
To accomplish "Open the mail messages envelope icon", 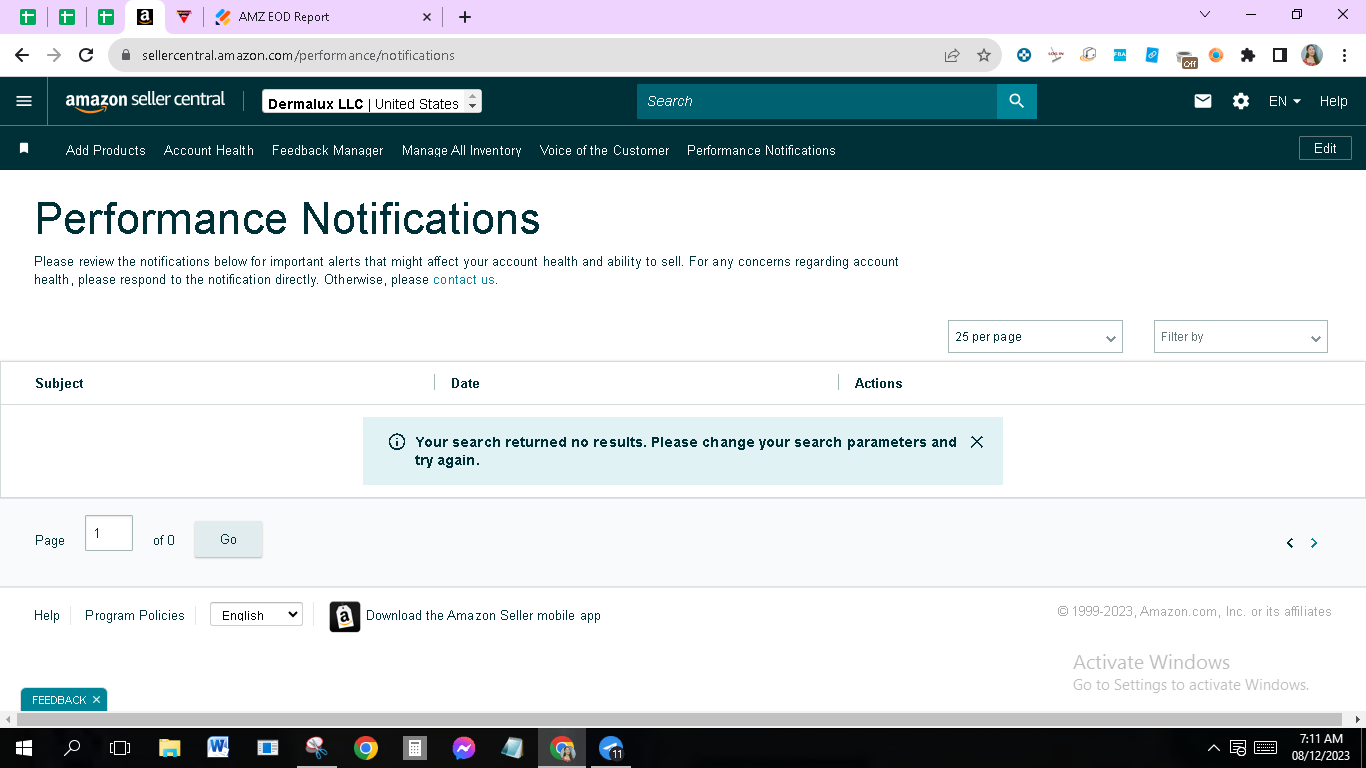I will pos(1203,101).
